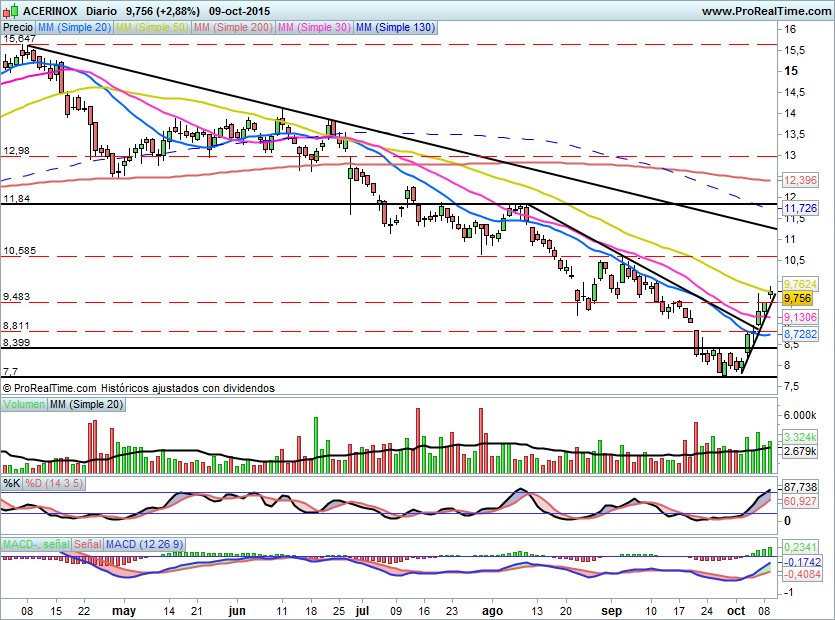
Task: Open the MACD (12 26 9) settings label
Action: click(x=145, y=544)
